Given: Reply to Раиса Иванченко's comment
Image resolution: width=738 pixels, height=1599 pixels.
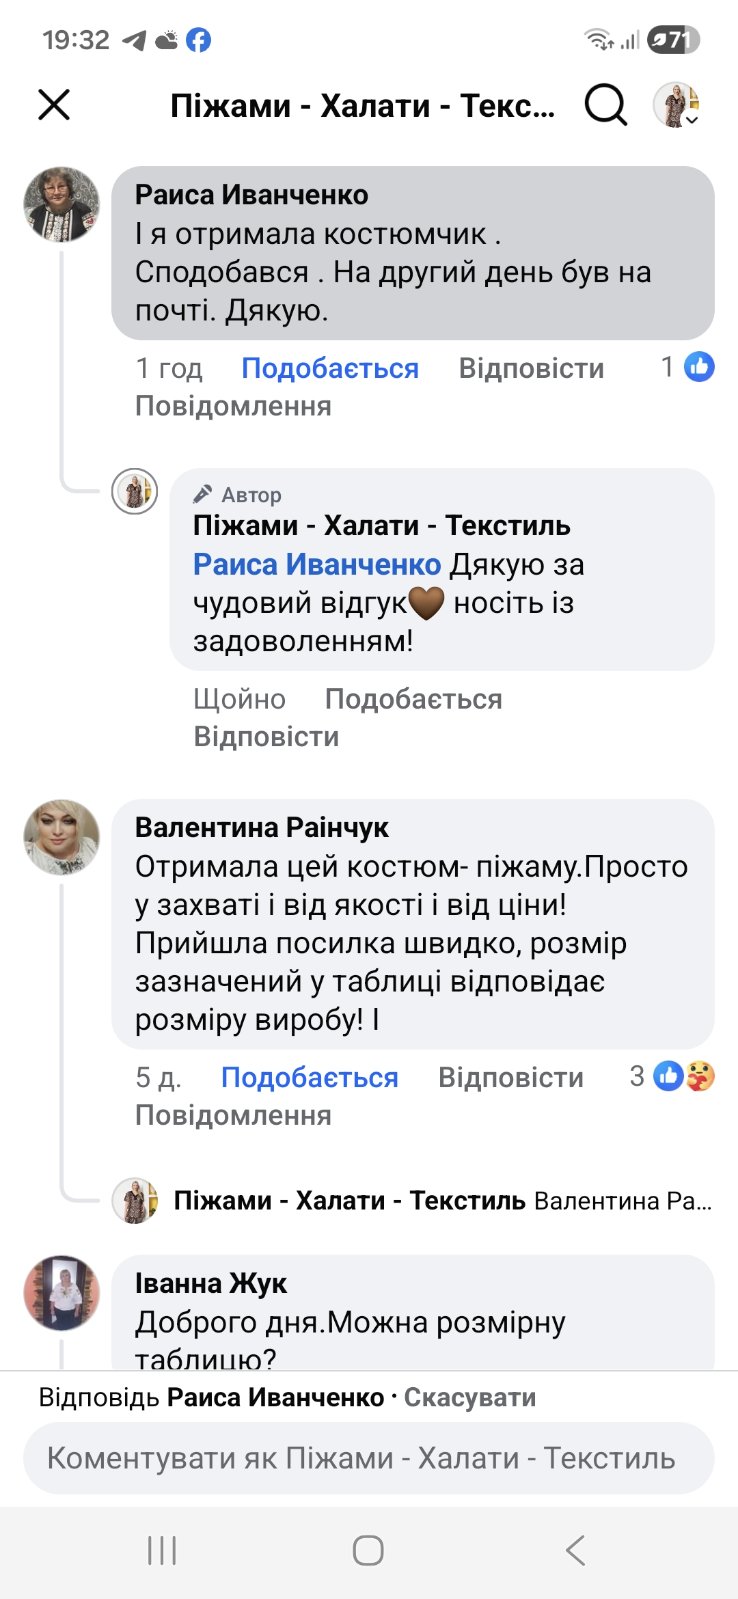Looking at the screenshot, I should pyautogui.click(x=531, y=369).
